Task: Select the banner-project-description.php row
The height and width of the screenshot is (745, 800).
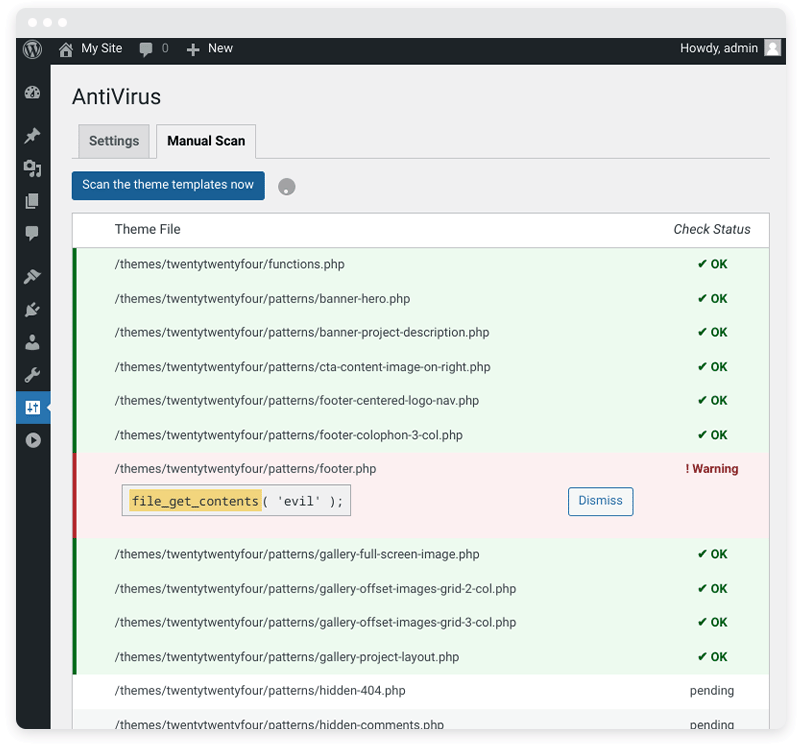Action: [421, 333]
